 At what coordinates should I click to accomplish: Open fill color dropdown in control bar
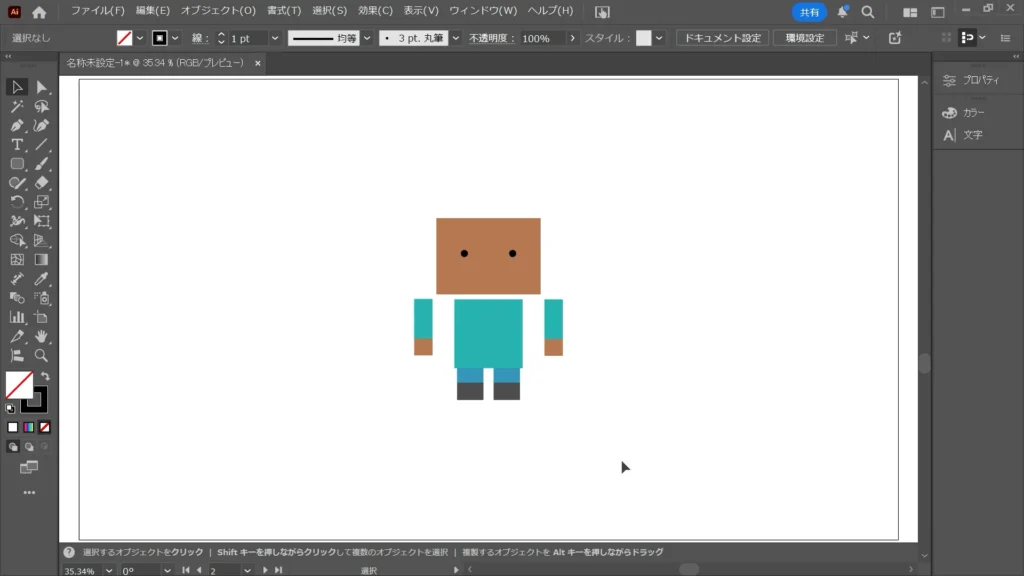tap(140, 38)
